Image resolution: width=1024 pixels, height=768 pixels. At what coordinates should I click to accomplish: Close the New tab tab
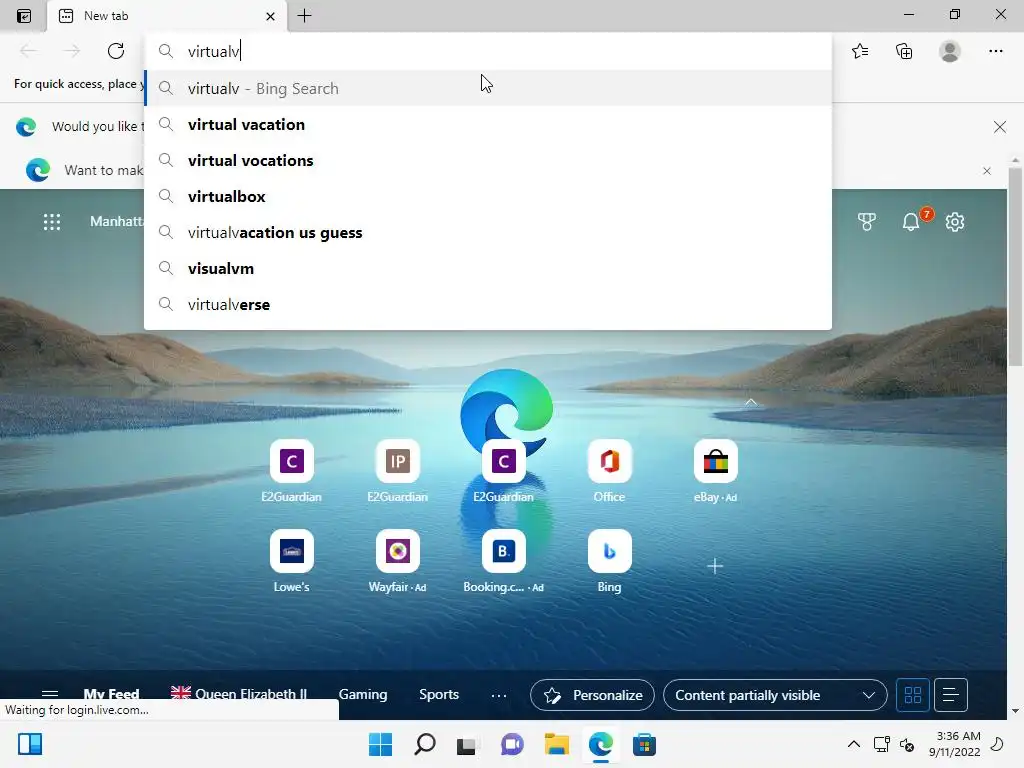[x=270, y=16]
